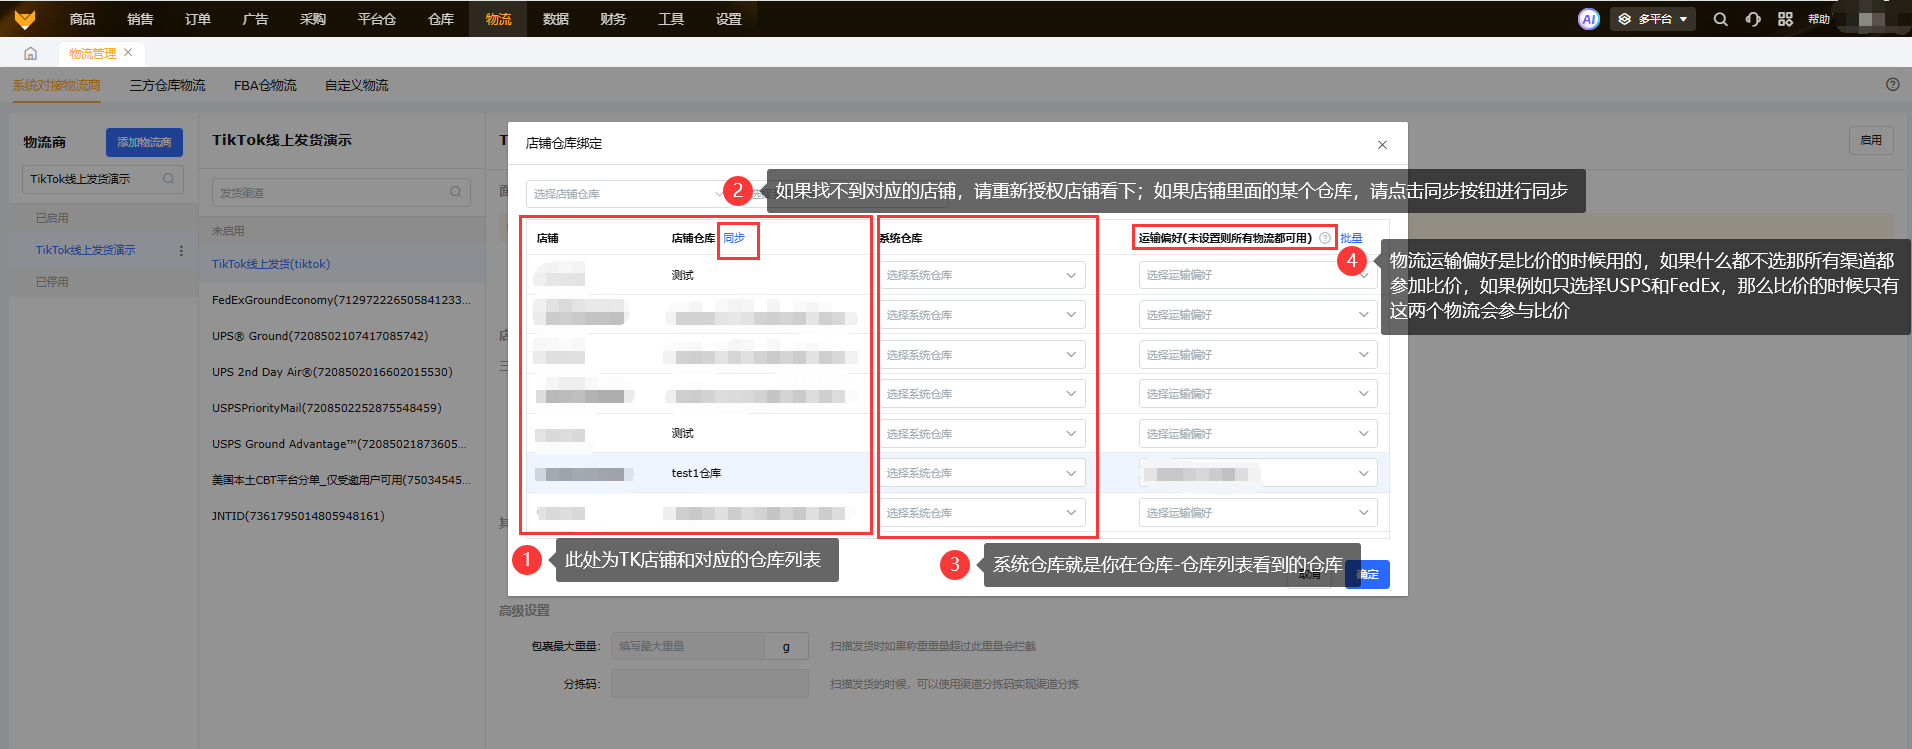Go to the home icon tab
The image size is (1912, 749).
[30, 53]
